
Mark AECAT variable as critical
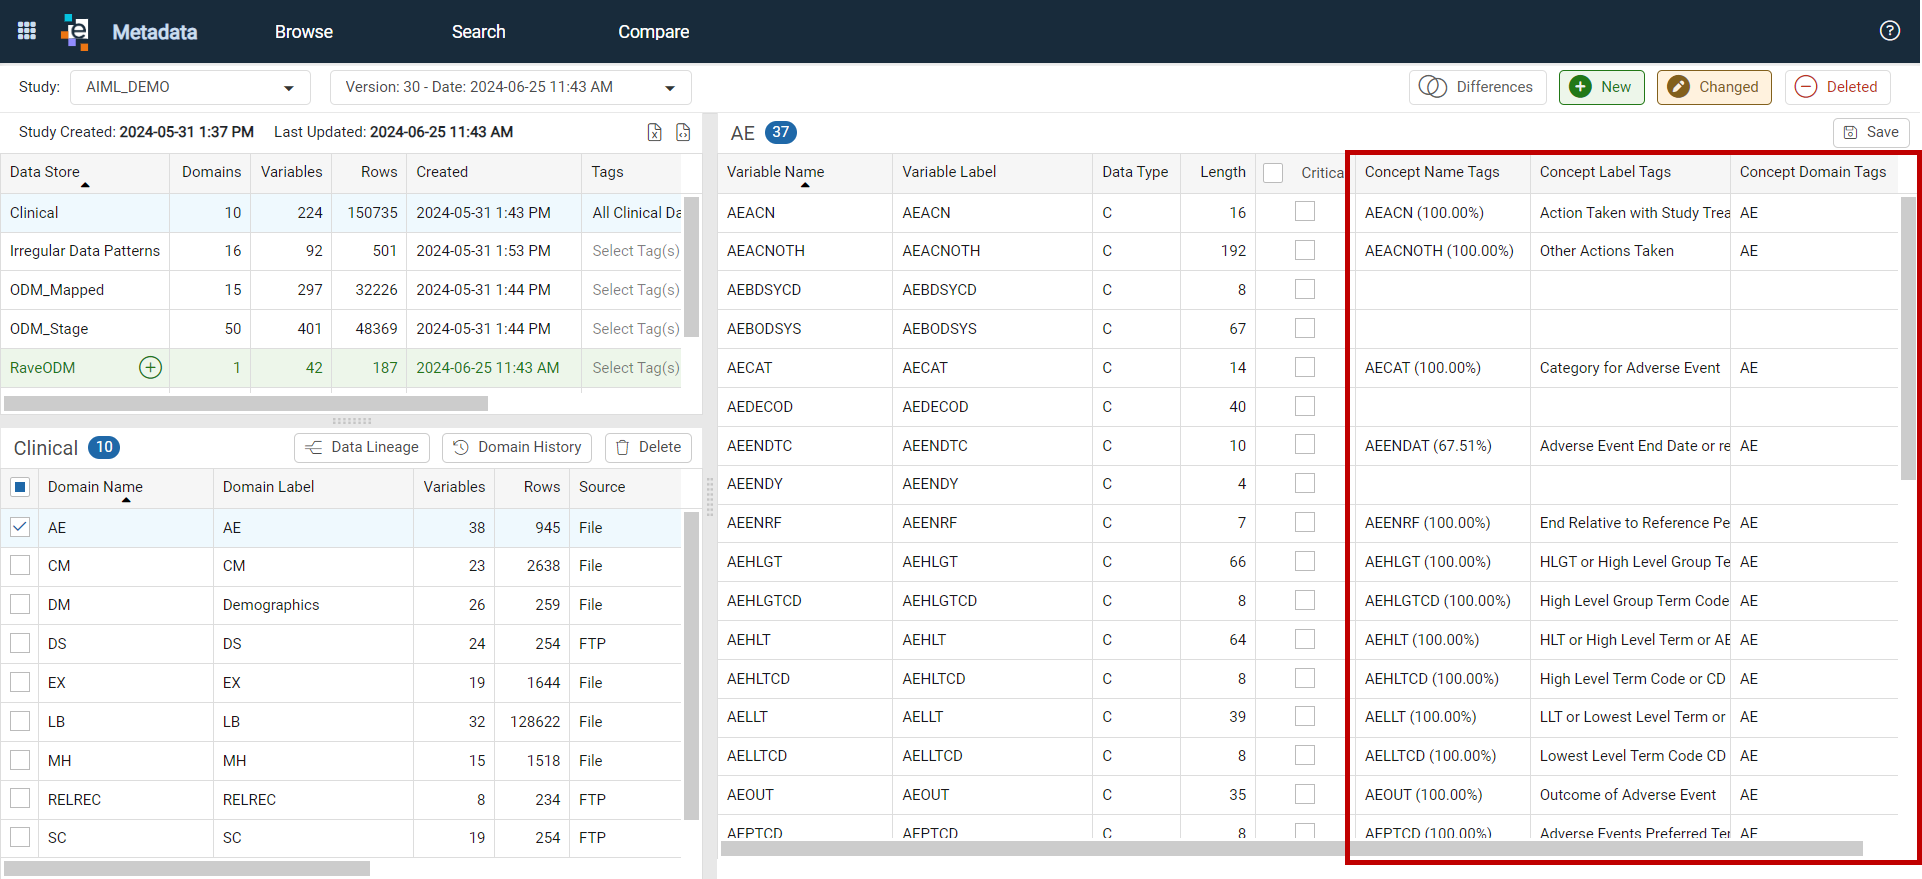coord(1305,367)
